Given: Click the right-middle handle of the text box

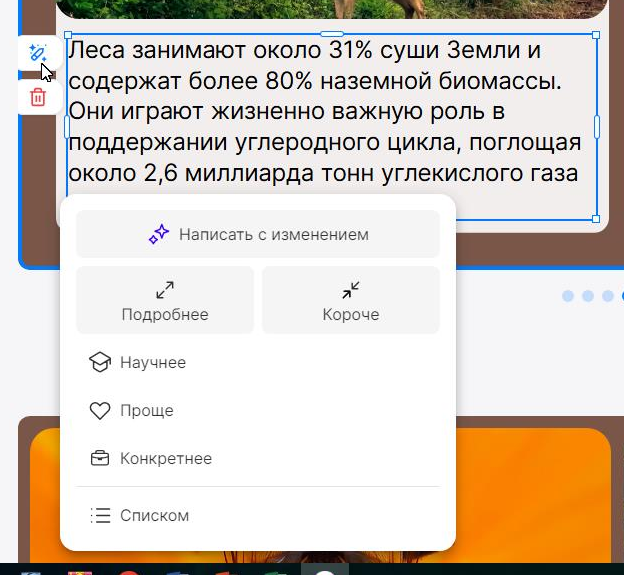Looking at the screenshot, I should click(x=597, y=127).
